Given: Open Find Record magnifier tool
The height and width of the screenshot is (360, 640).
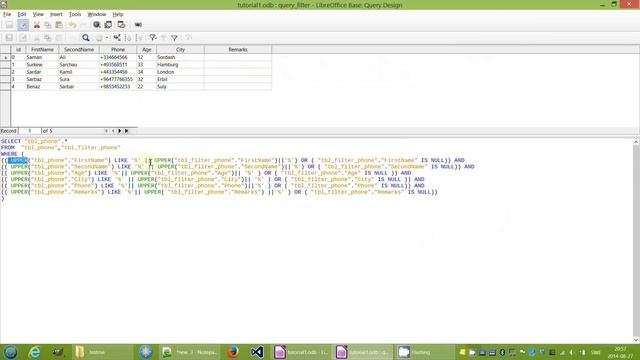Looking at the screenshot, I should point(86,38).
